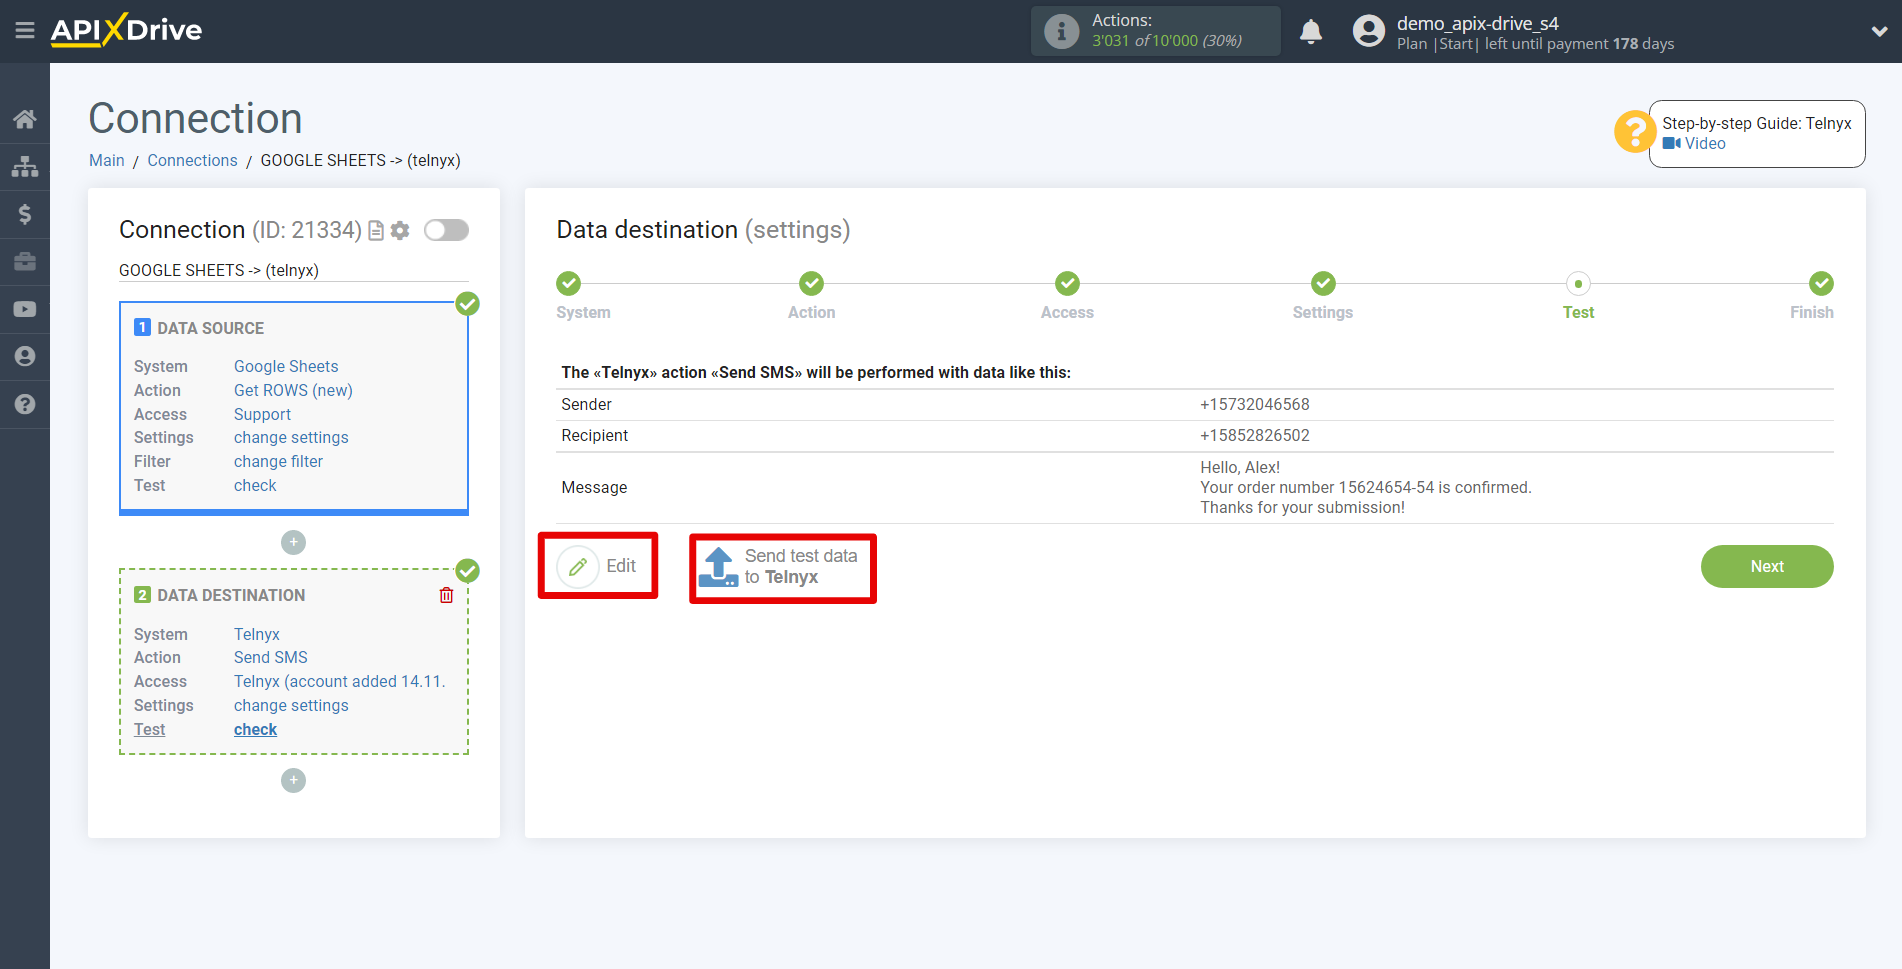The width and height of the screenshot is (1902, 969).
Task: Open the Connections sitemap sidebar icon
Action: pyautogui.click(x=25, y=166)
